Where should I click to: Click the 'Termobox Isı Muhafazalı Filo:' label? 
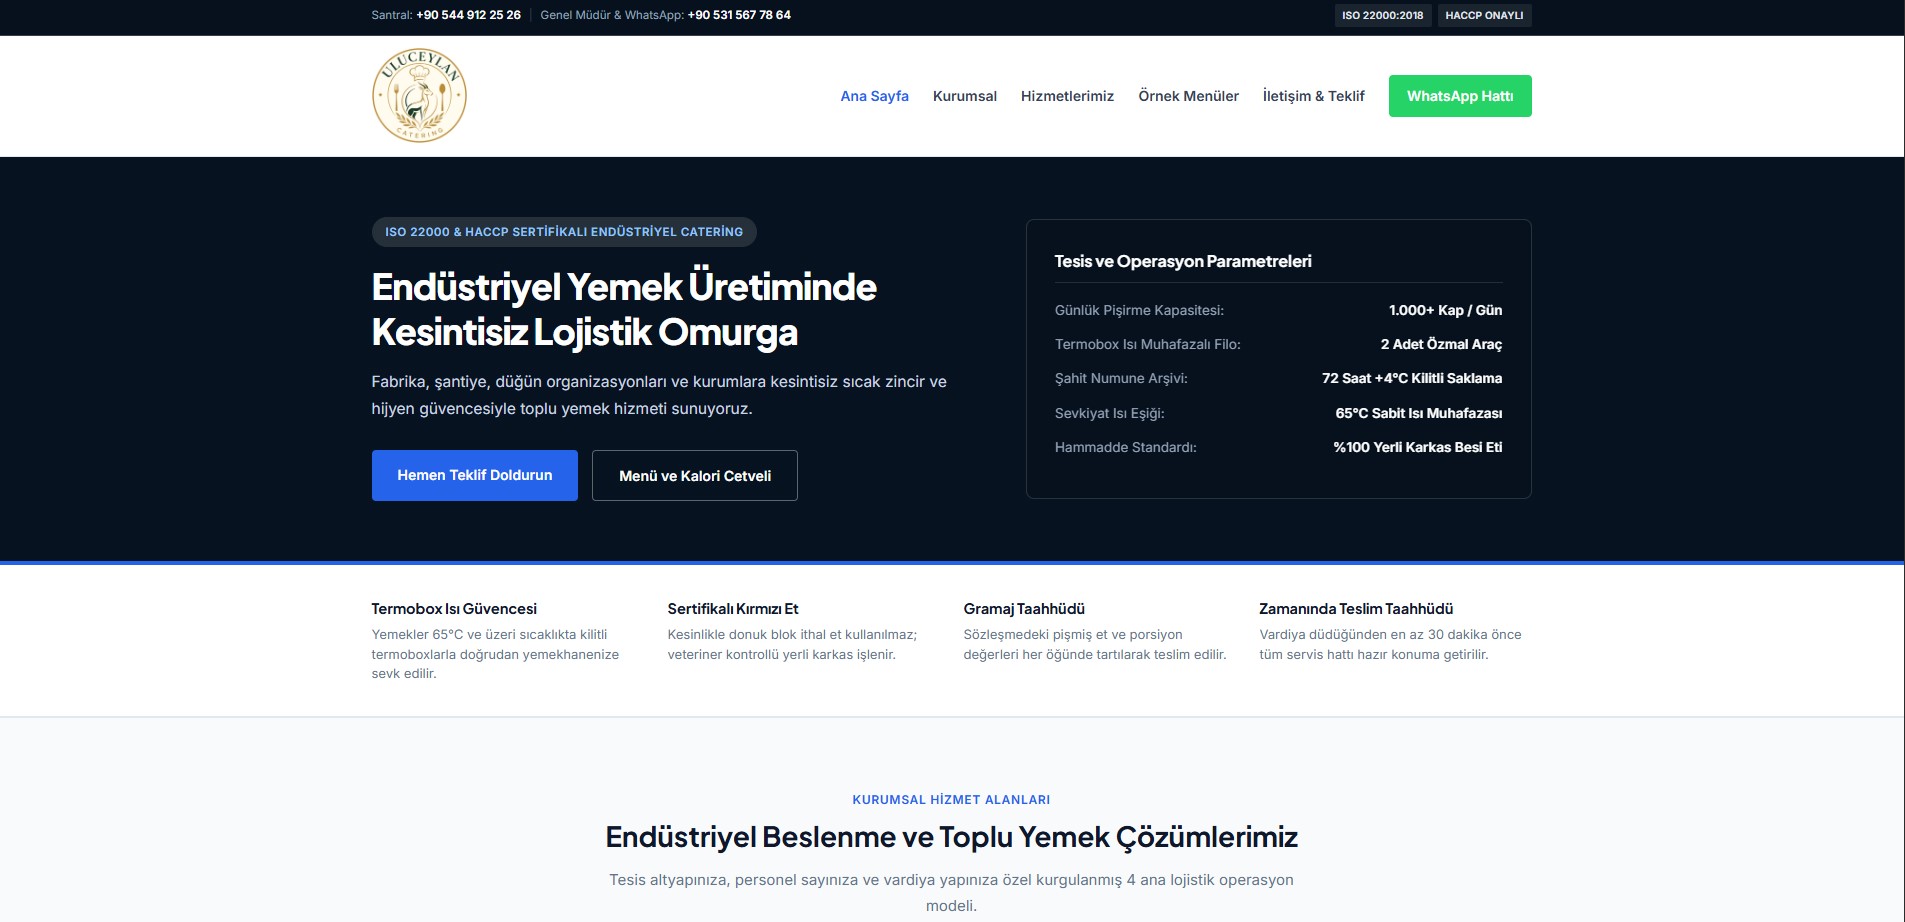(x=1147, y=344)
